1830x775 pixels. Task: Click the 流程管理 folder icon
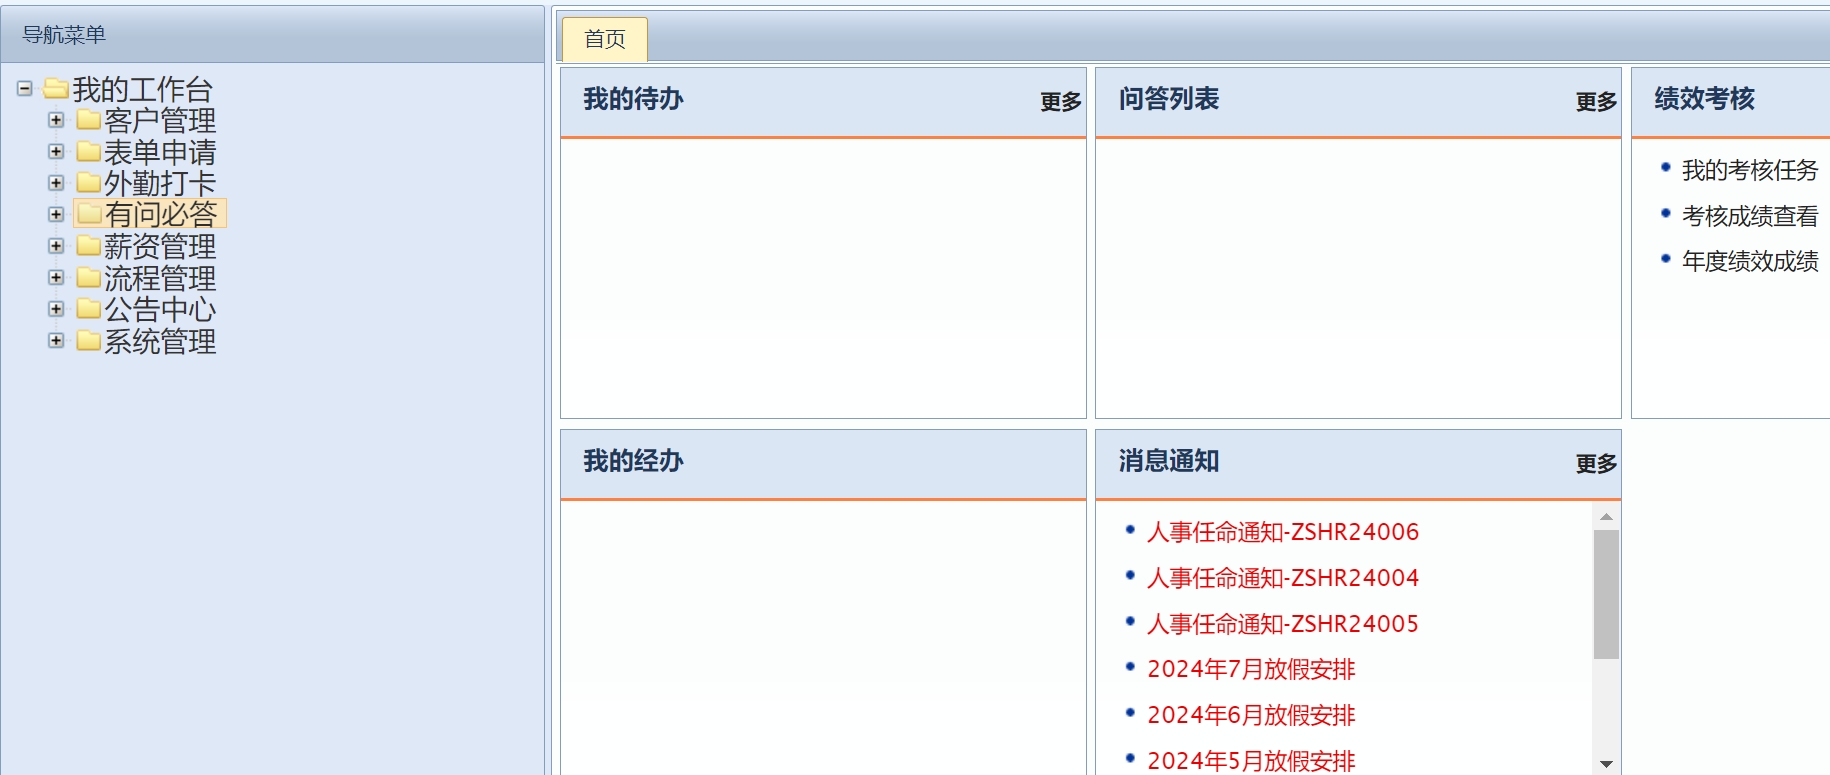tap(89, 277)
